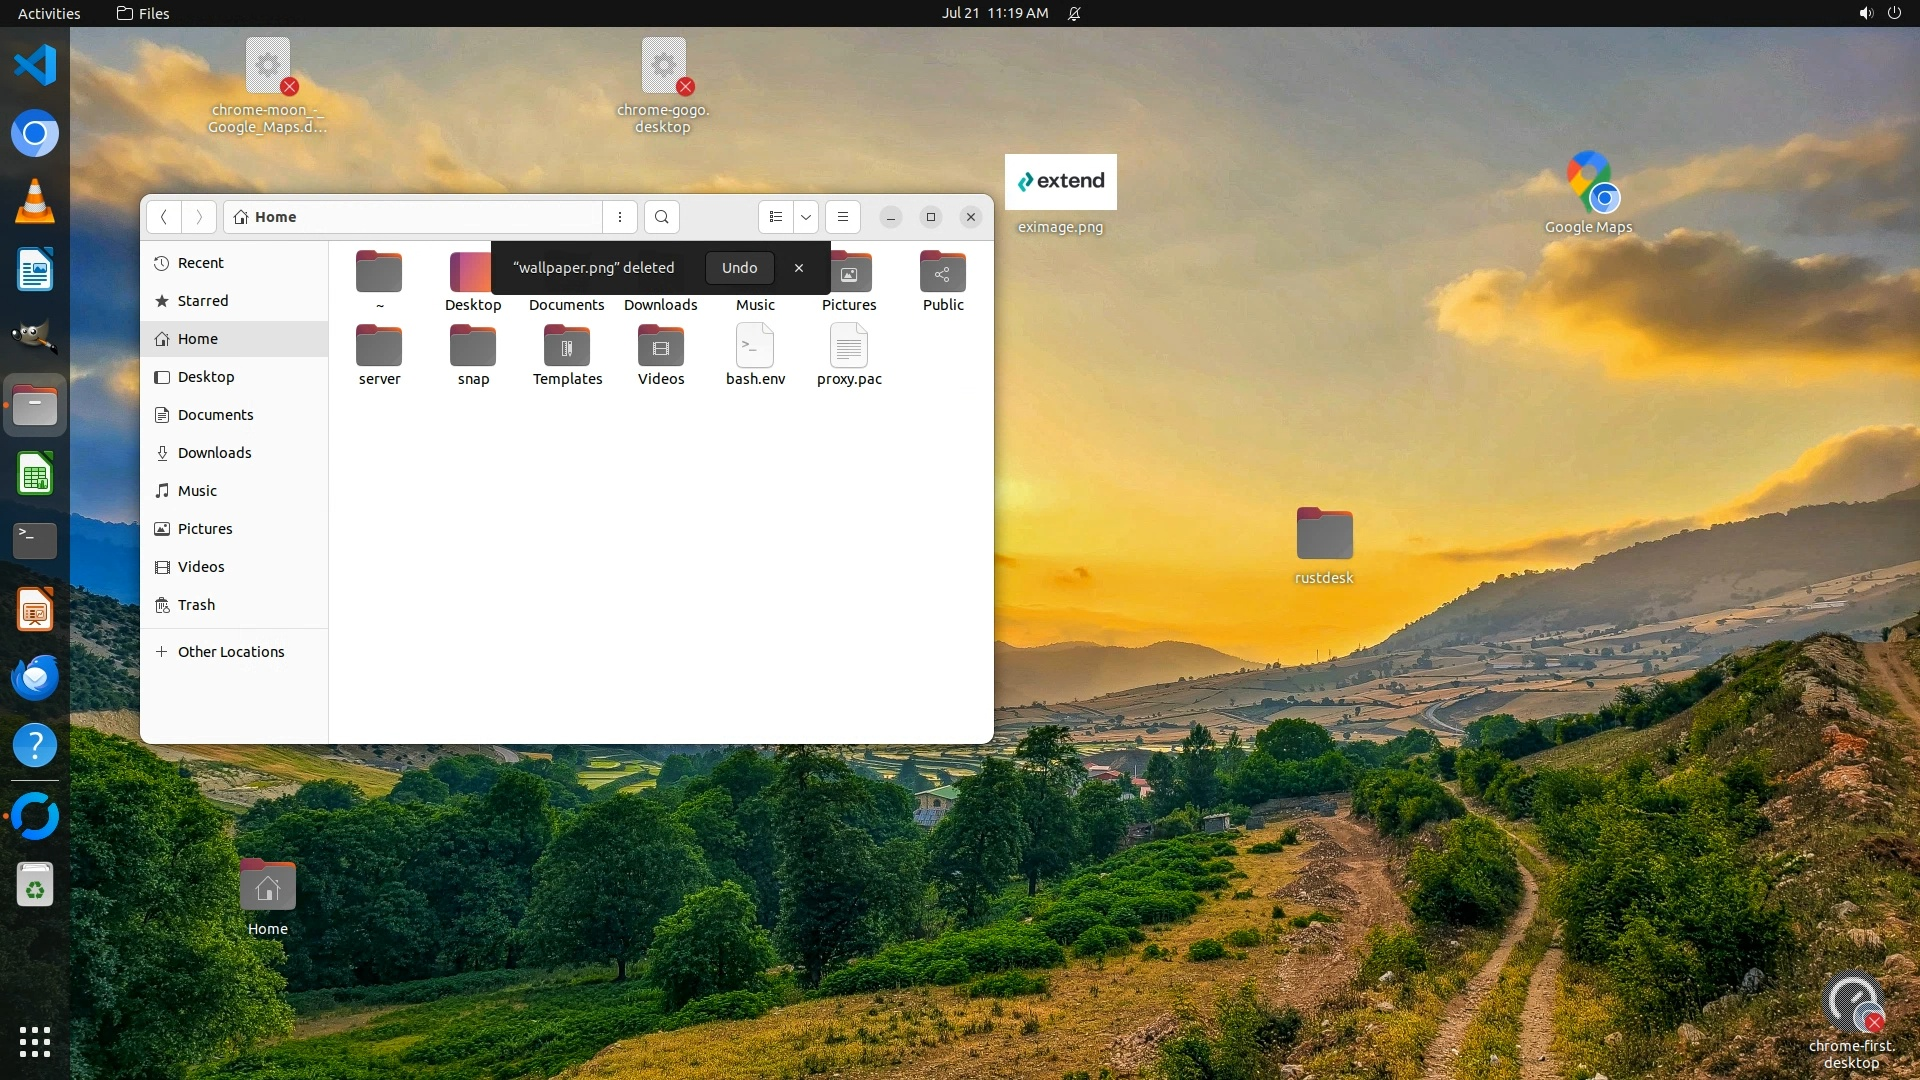Click the eximage.png desktop thumbnail
1920x1080 pixels.
[x=1060, y=182]
